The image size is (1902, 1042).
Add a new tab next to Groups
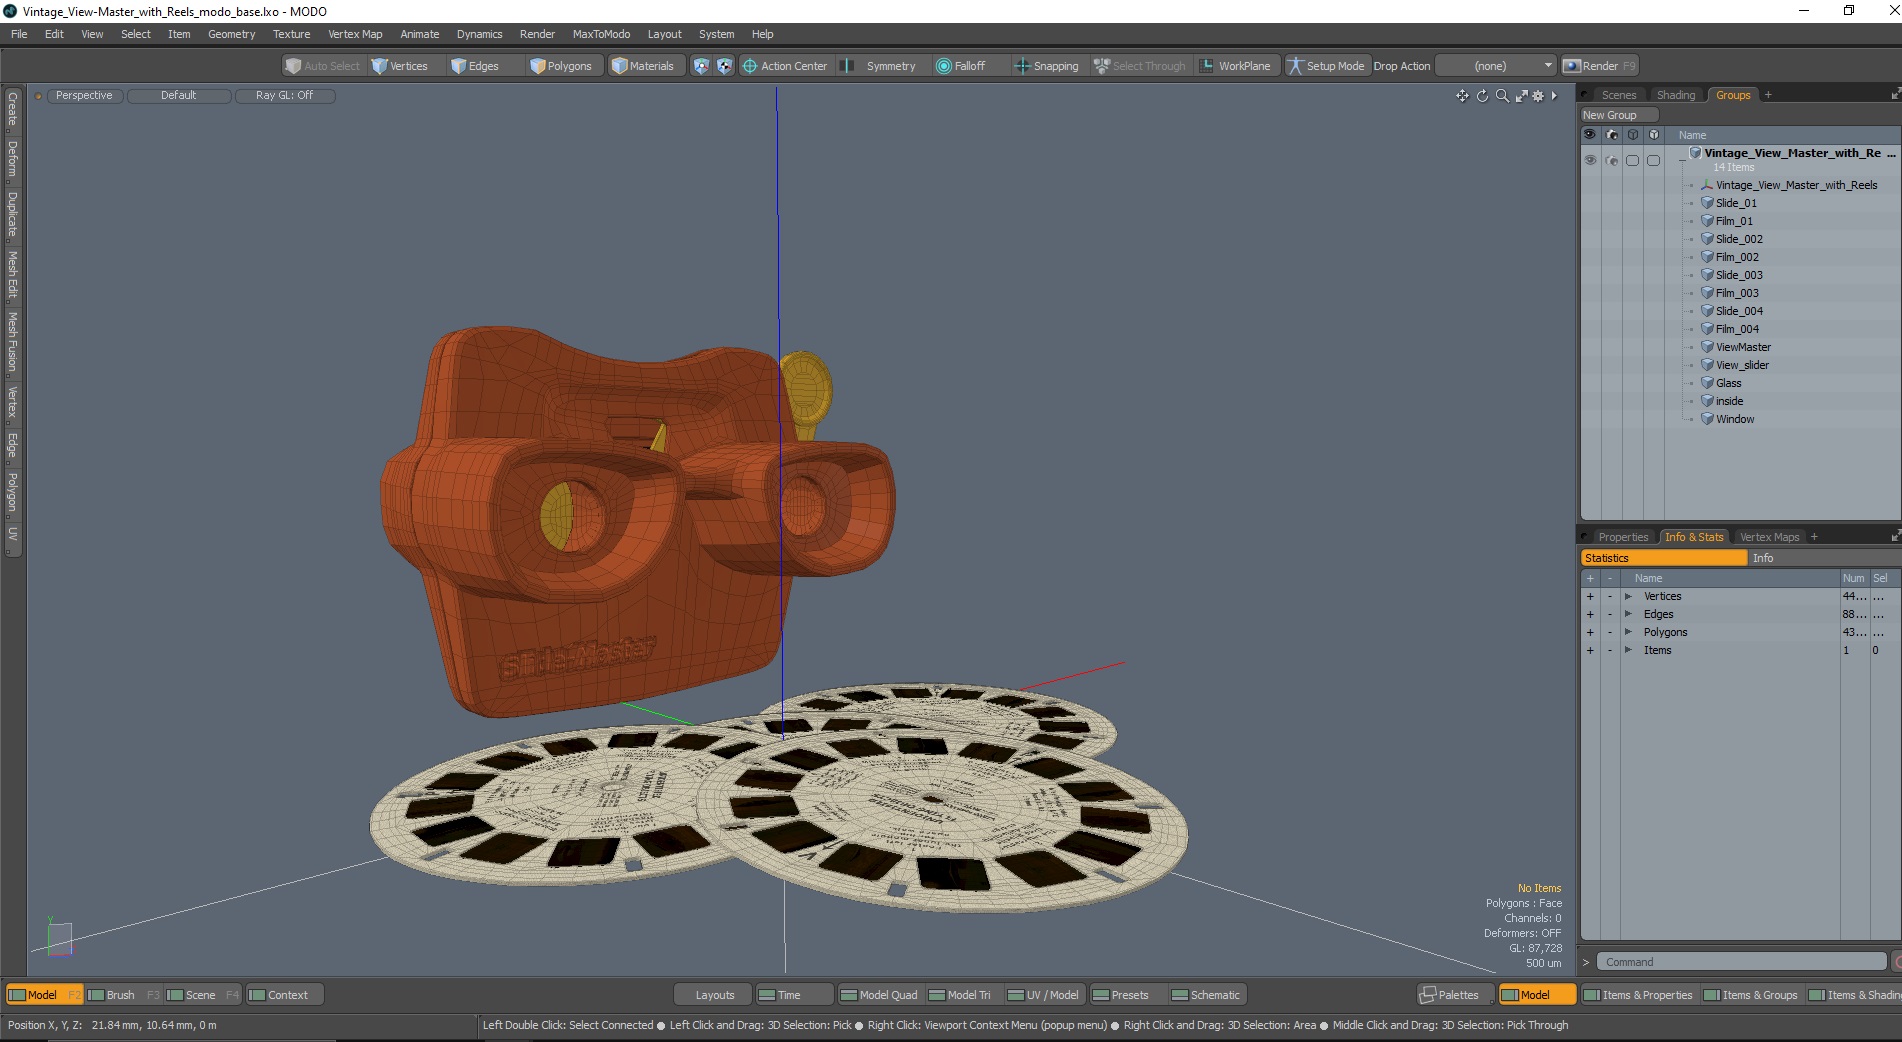1768,95
